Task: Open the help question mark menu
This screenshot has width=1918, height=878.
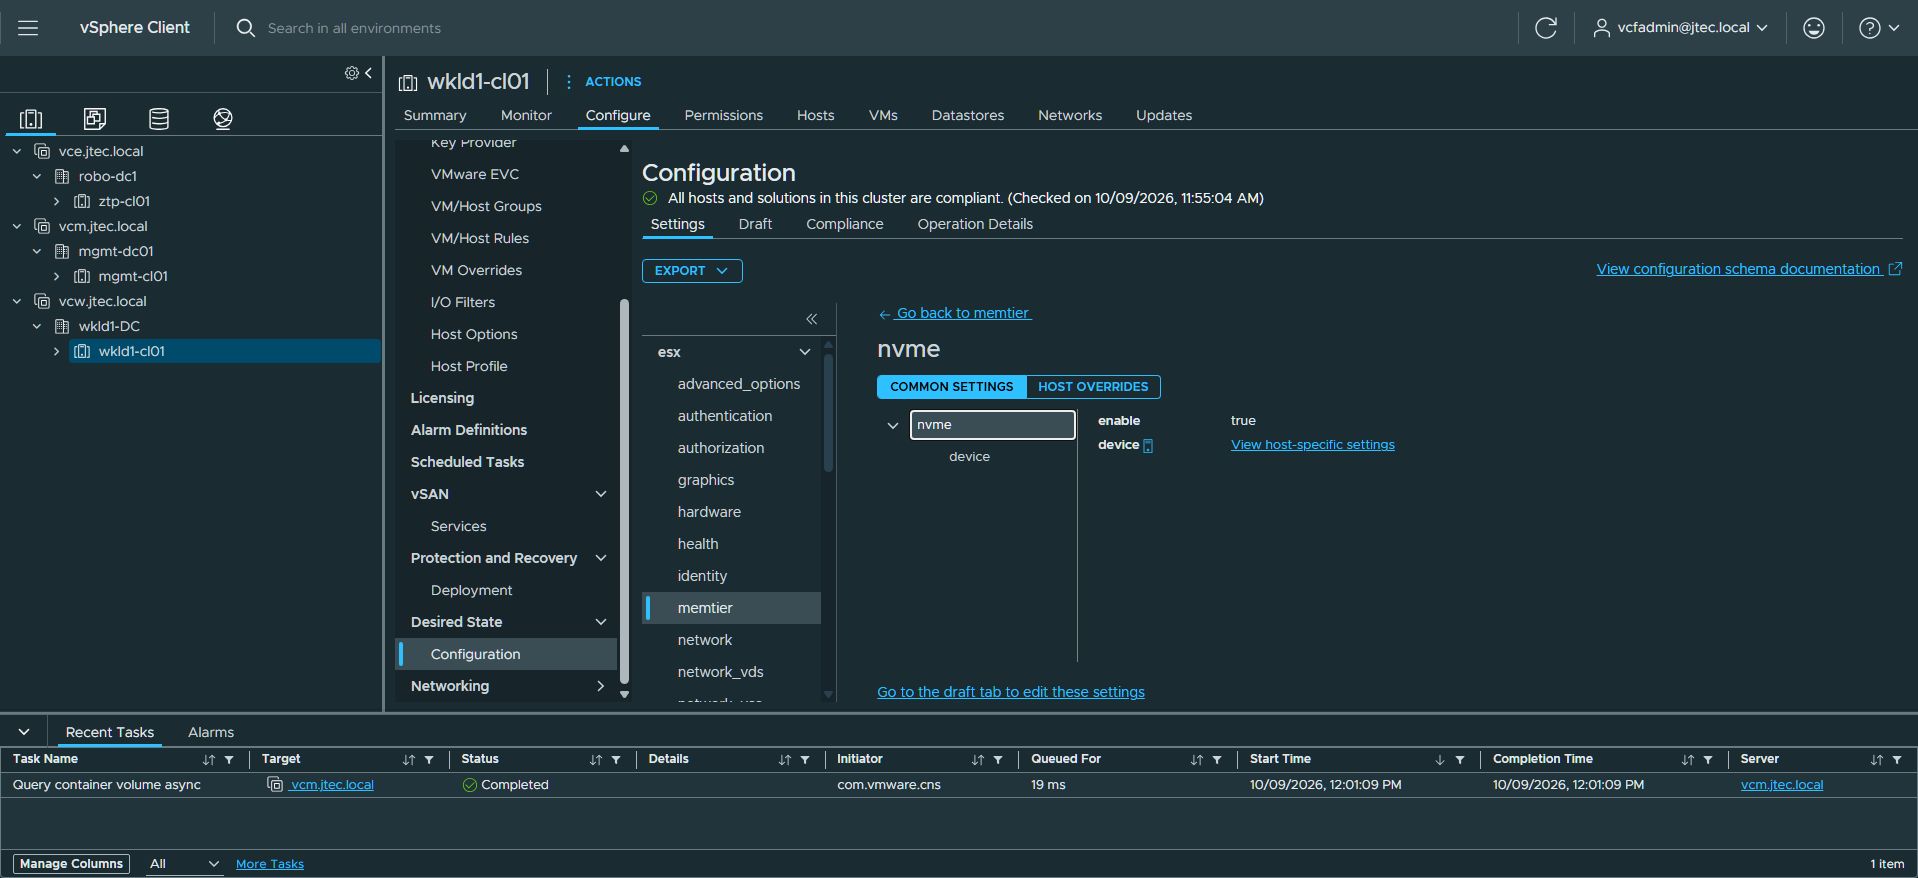Action: coord(1879,28)
